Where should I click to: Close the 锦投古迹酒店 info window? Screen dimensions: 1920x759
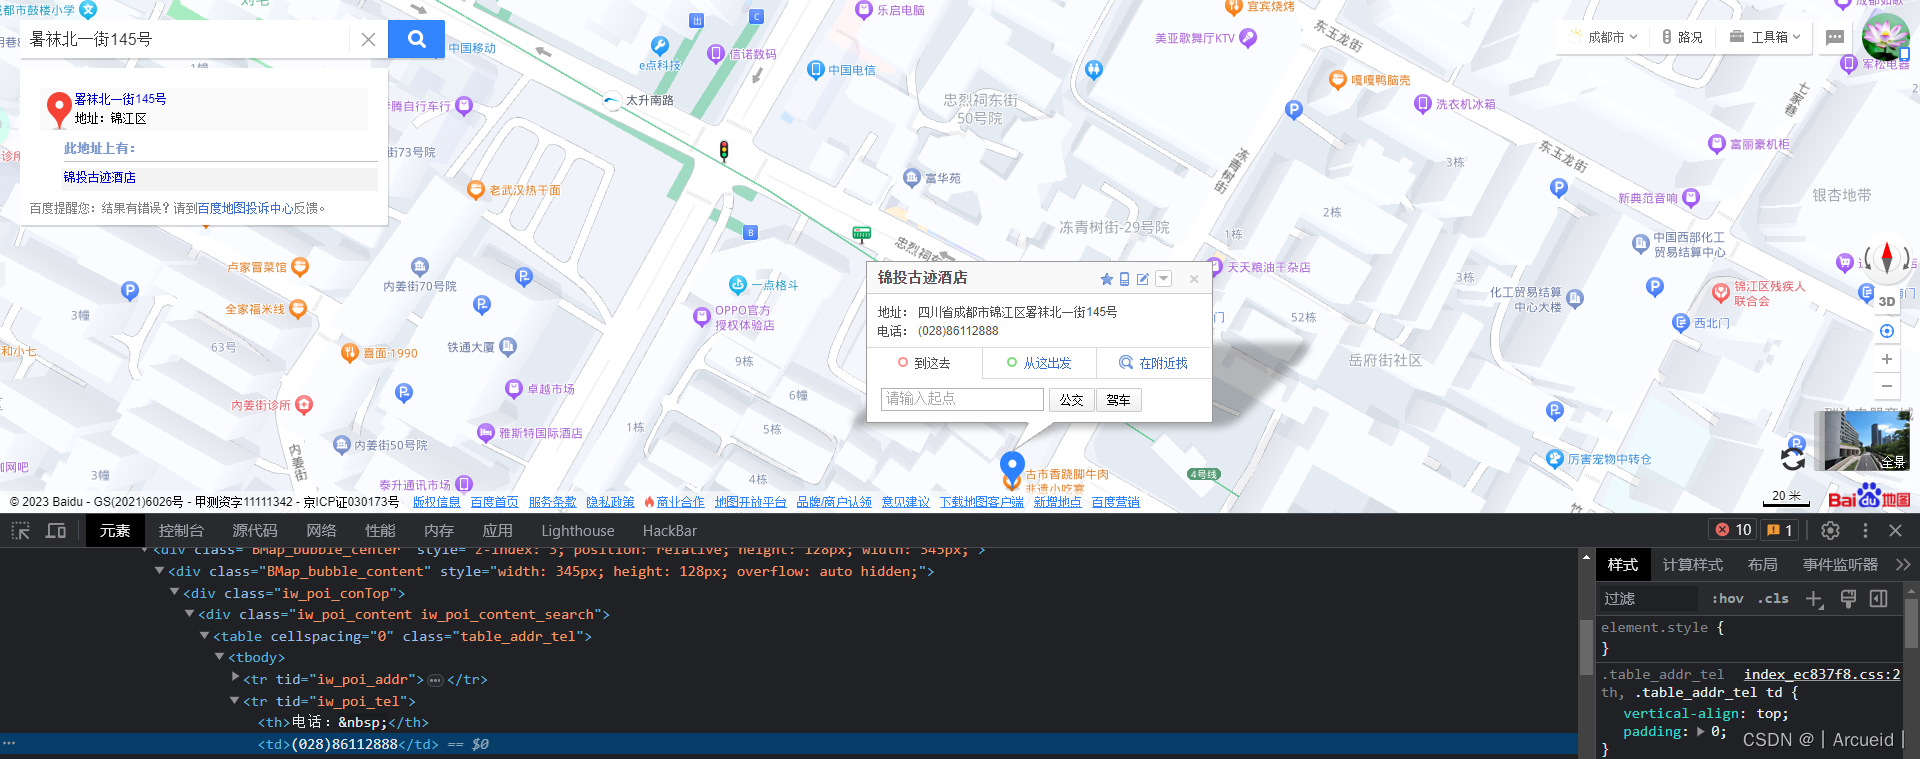[1194, 279]
